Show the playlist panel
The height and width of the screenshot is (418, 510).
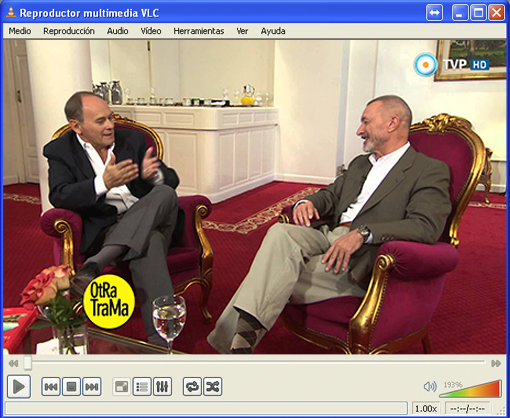[142, 387]
